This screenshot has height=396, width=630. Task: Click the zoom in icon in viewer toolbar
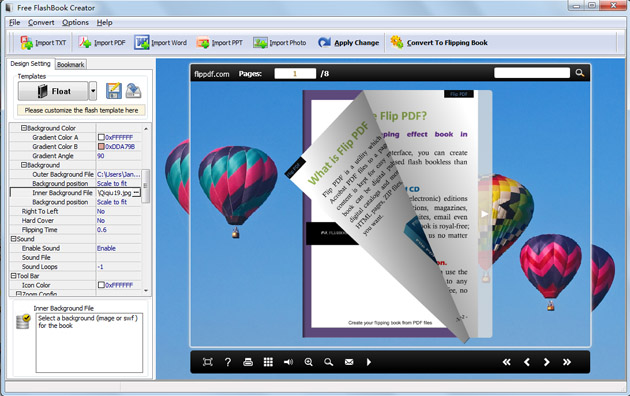309,362
